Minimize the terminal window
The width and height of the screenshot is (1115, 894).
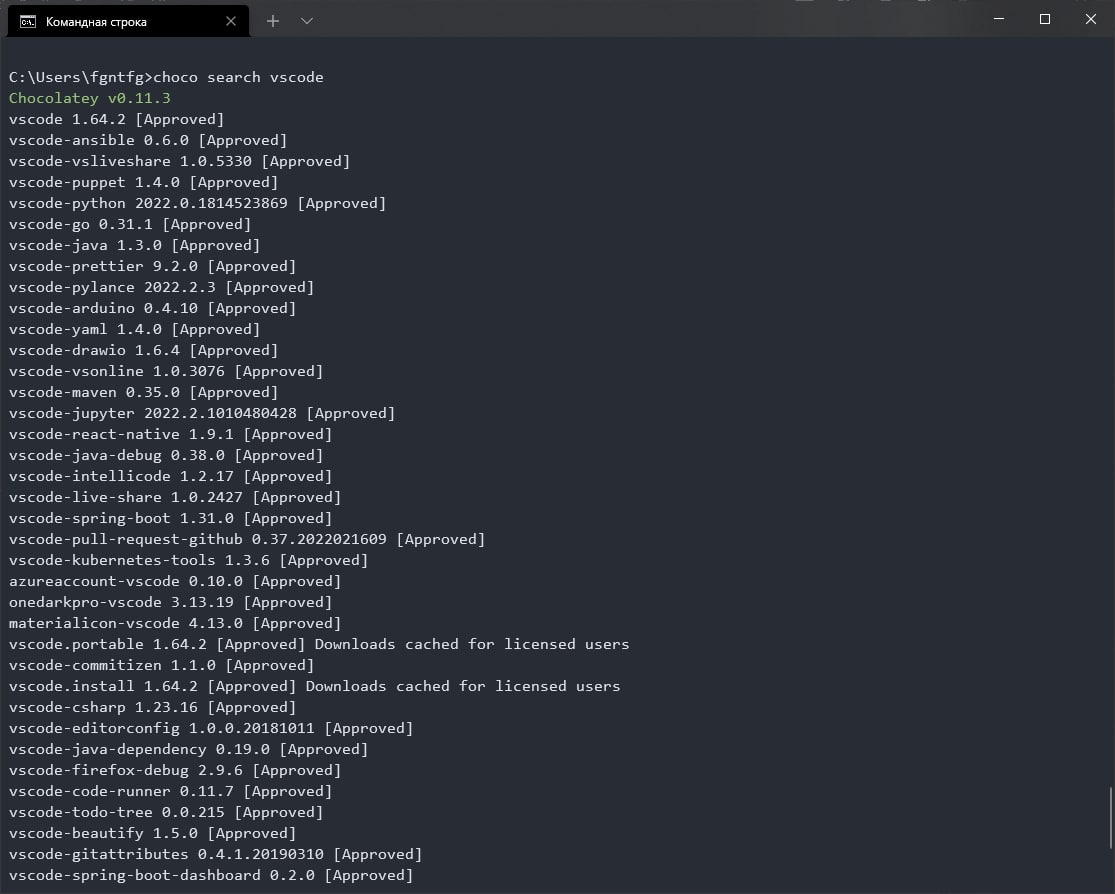[999, 19]
